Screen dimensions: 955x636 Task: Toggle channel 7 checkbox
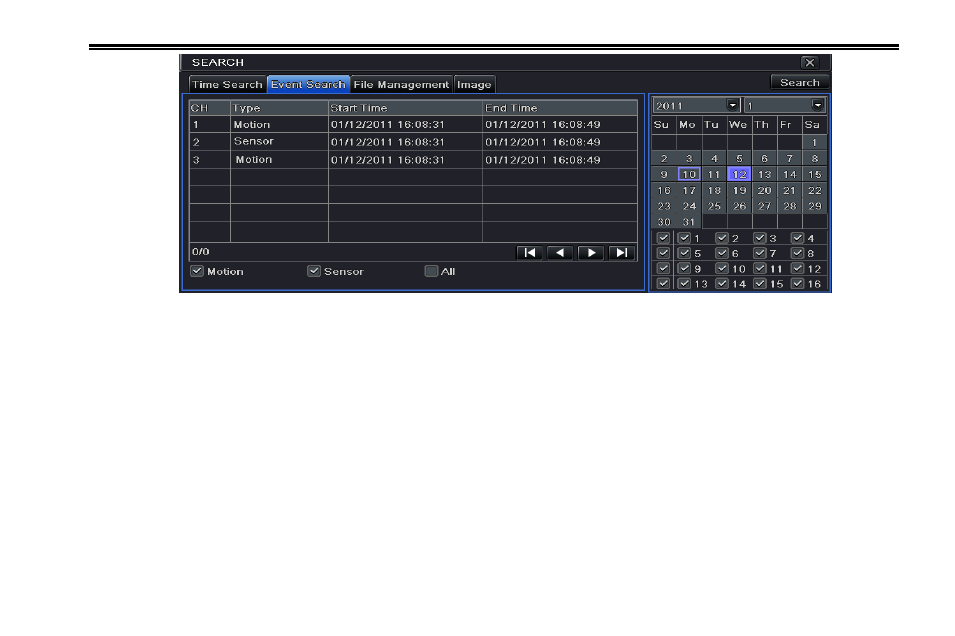759,253
